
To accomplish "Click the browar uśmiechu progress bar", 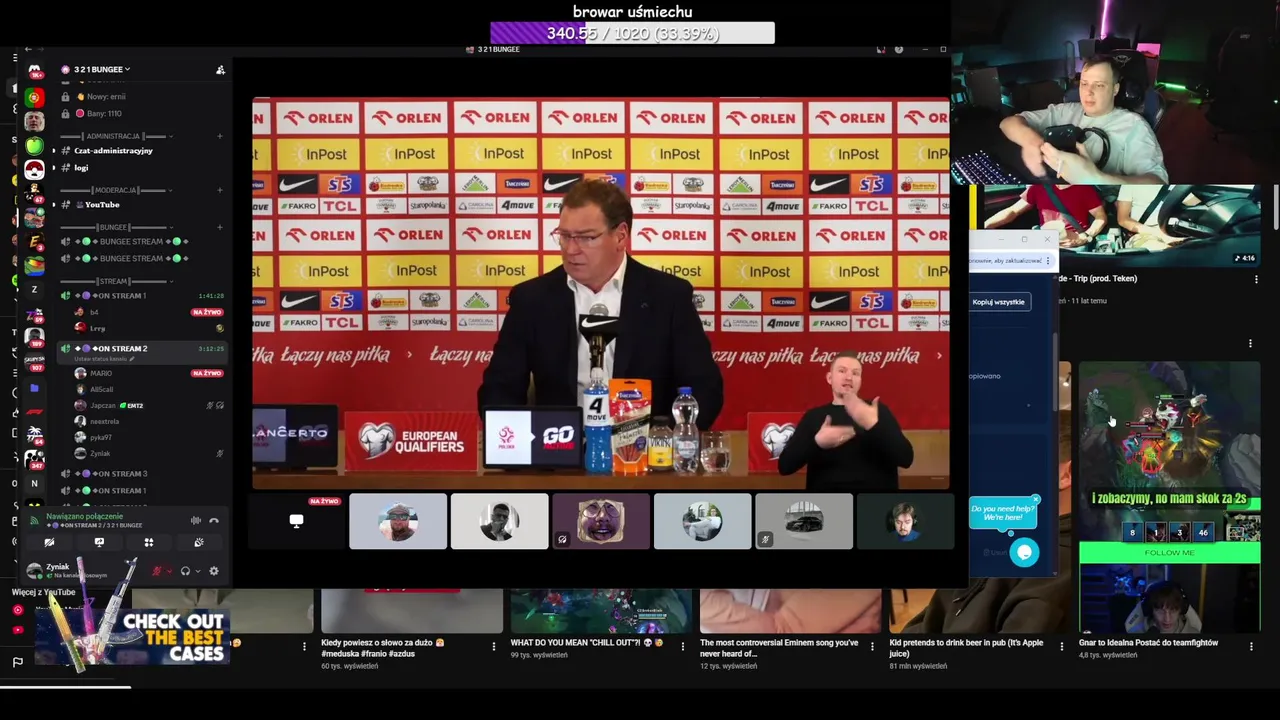I will (632, 33).
